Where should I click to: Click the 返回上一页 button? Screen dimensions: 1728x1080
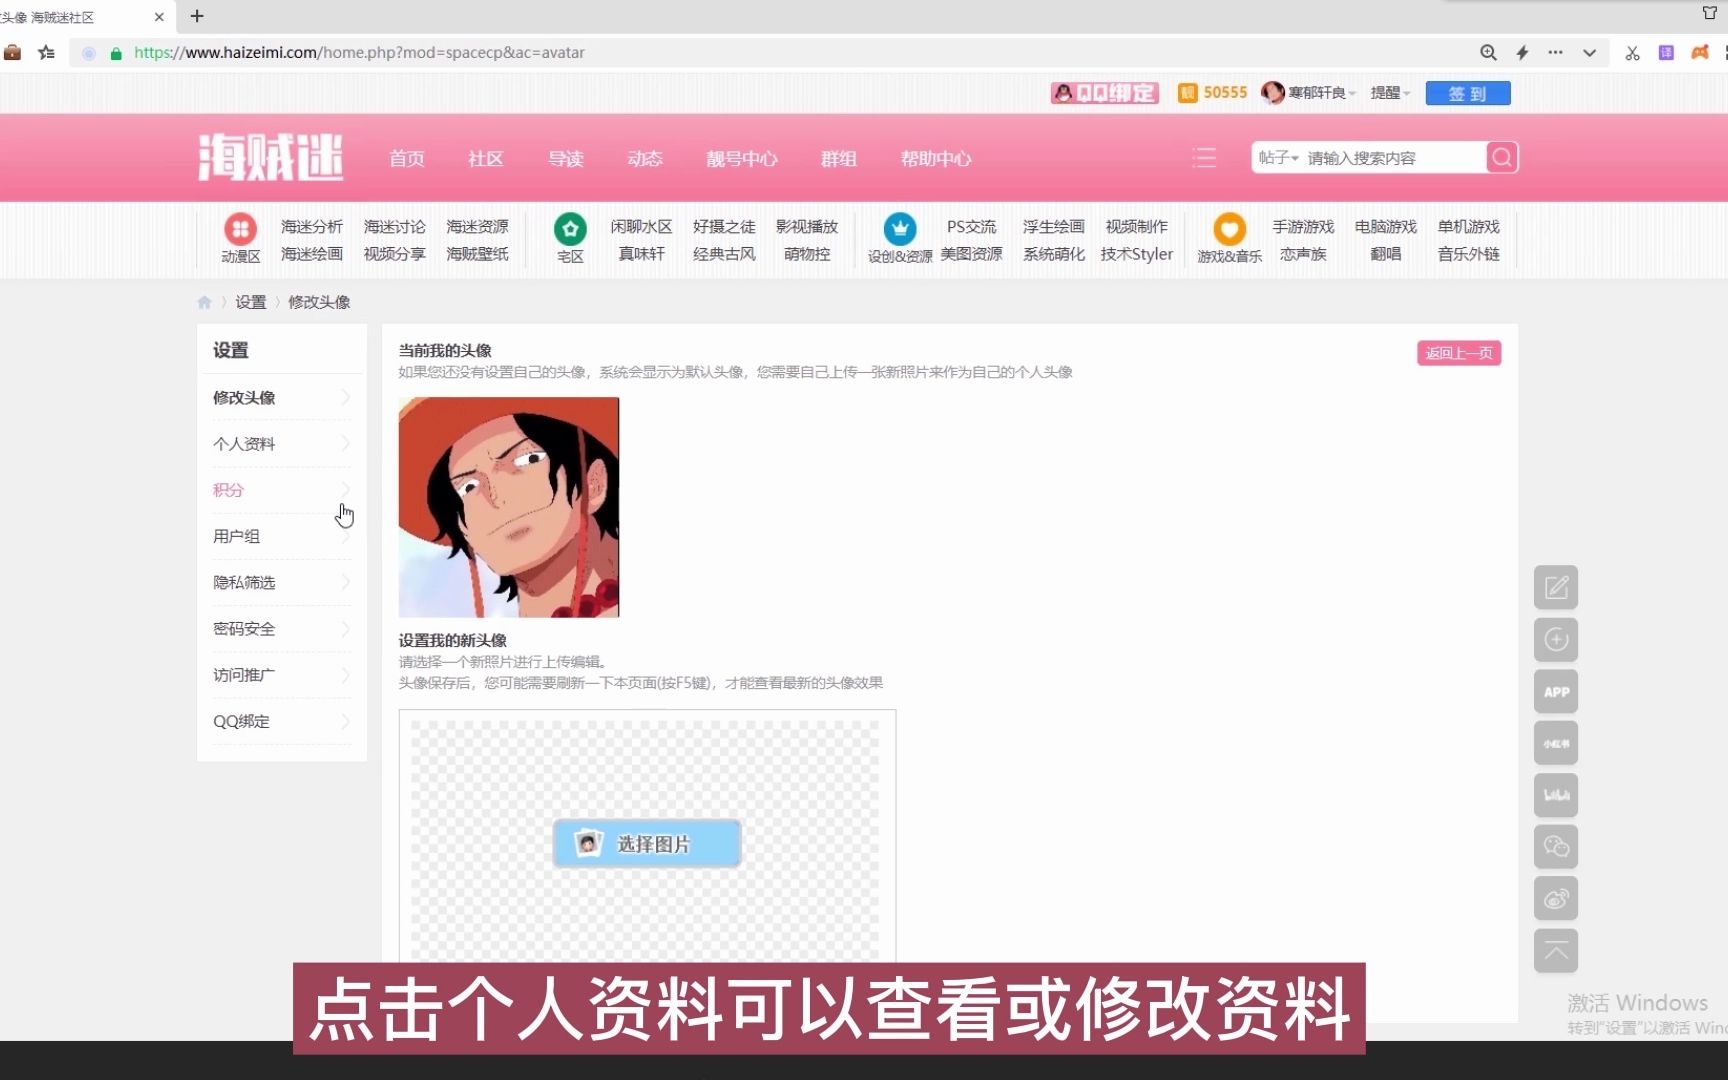click(x=1459, y=353)
